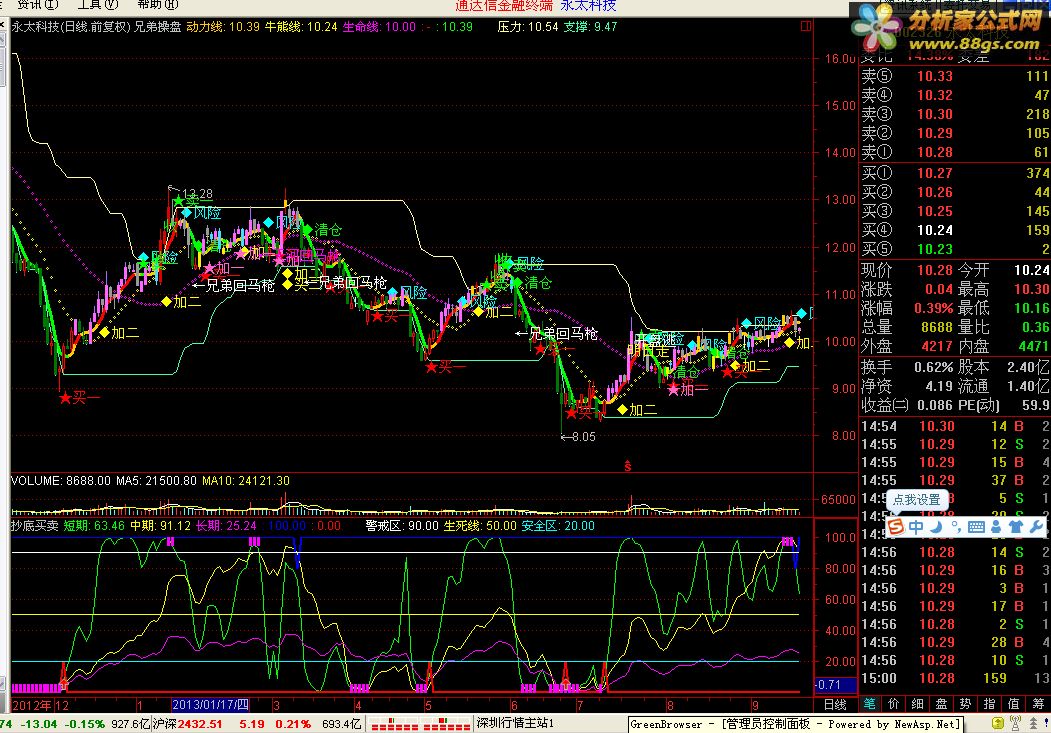Switch to the 笔 tick tab

[869, 704]
